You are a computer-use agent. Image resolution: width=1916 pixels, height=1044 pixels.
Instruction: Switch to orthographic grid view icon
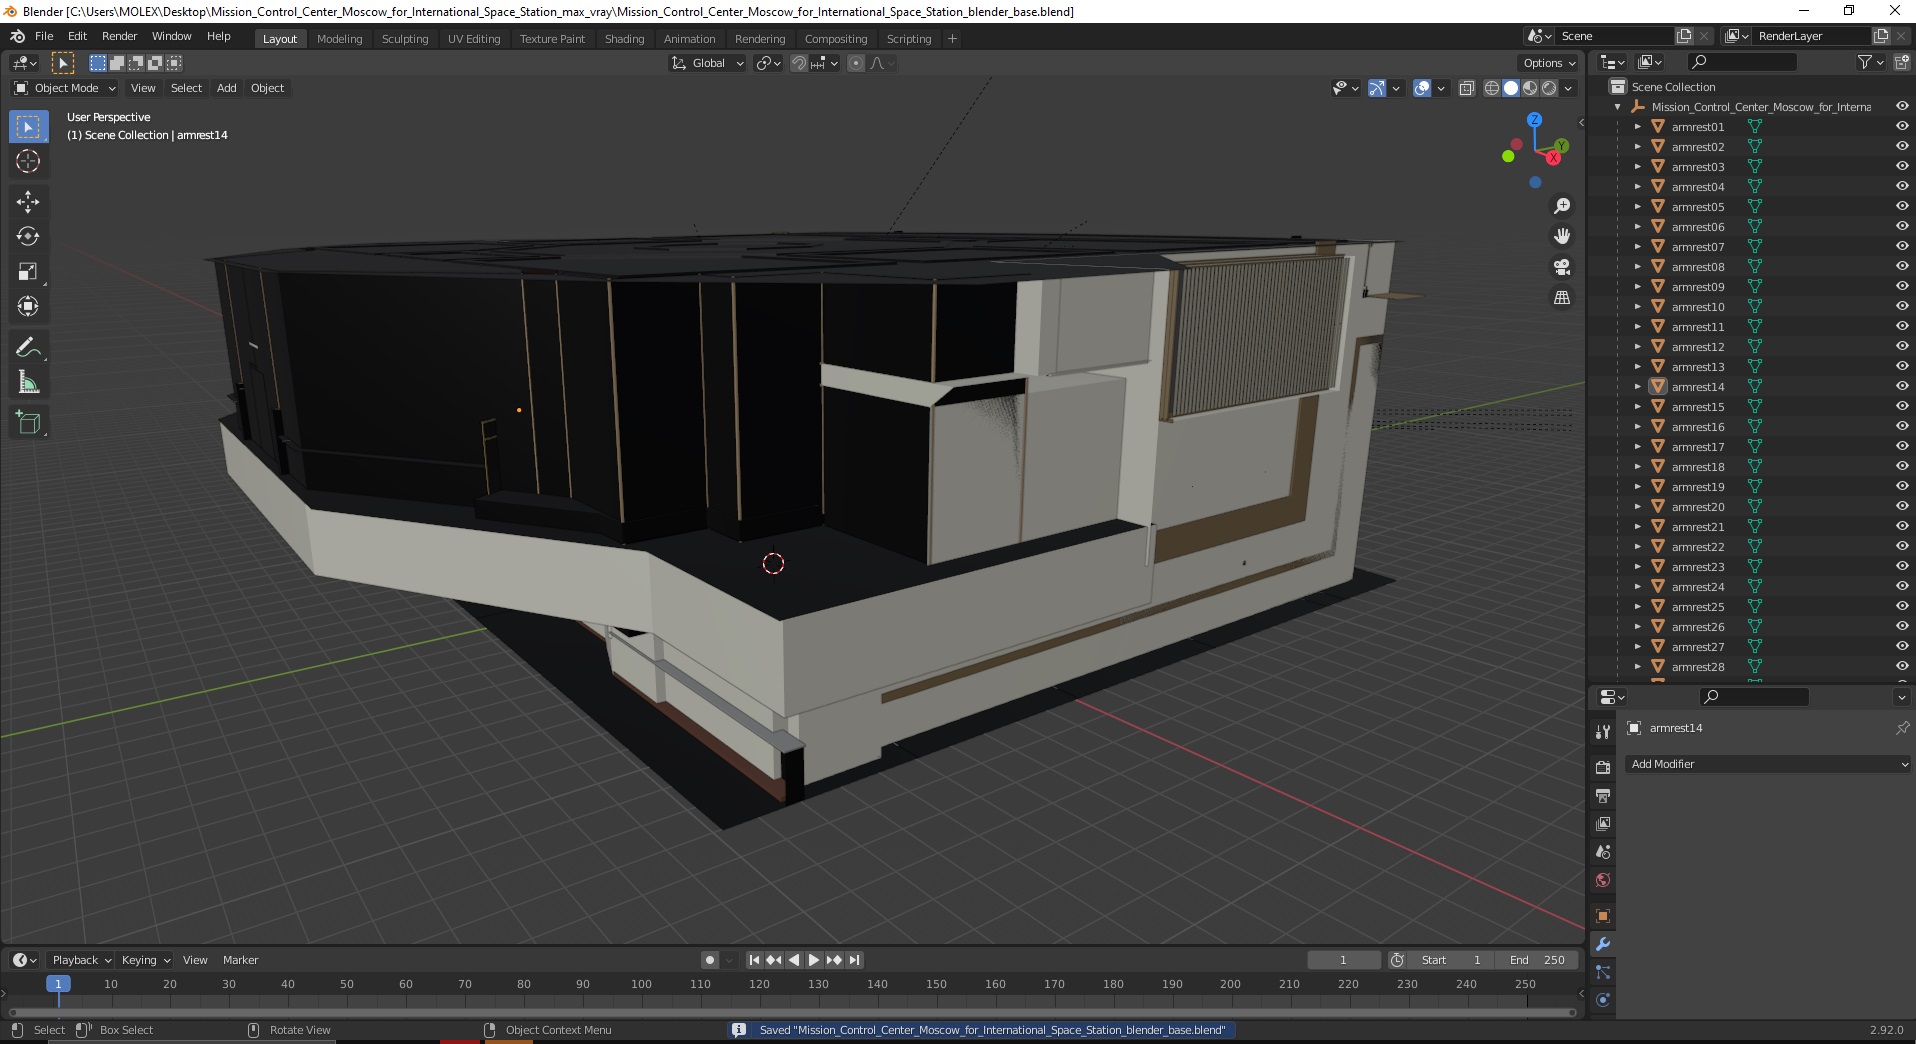tap(1562, 298)
